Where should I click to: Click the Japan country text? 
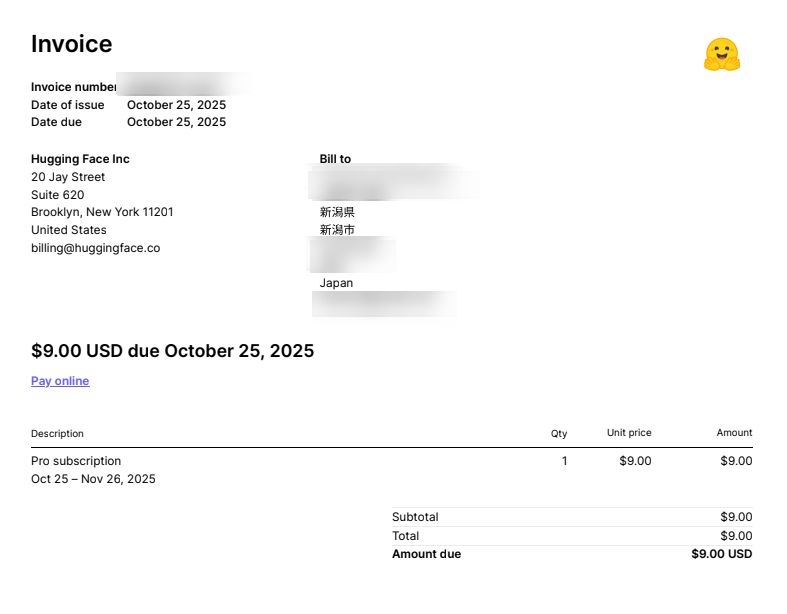point(336,283)
